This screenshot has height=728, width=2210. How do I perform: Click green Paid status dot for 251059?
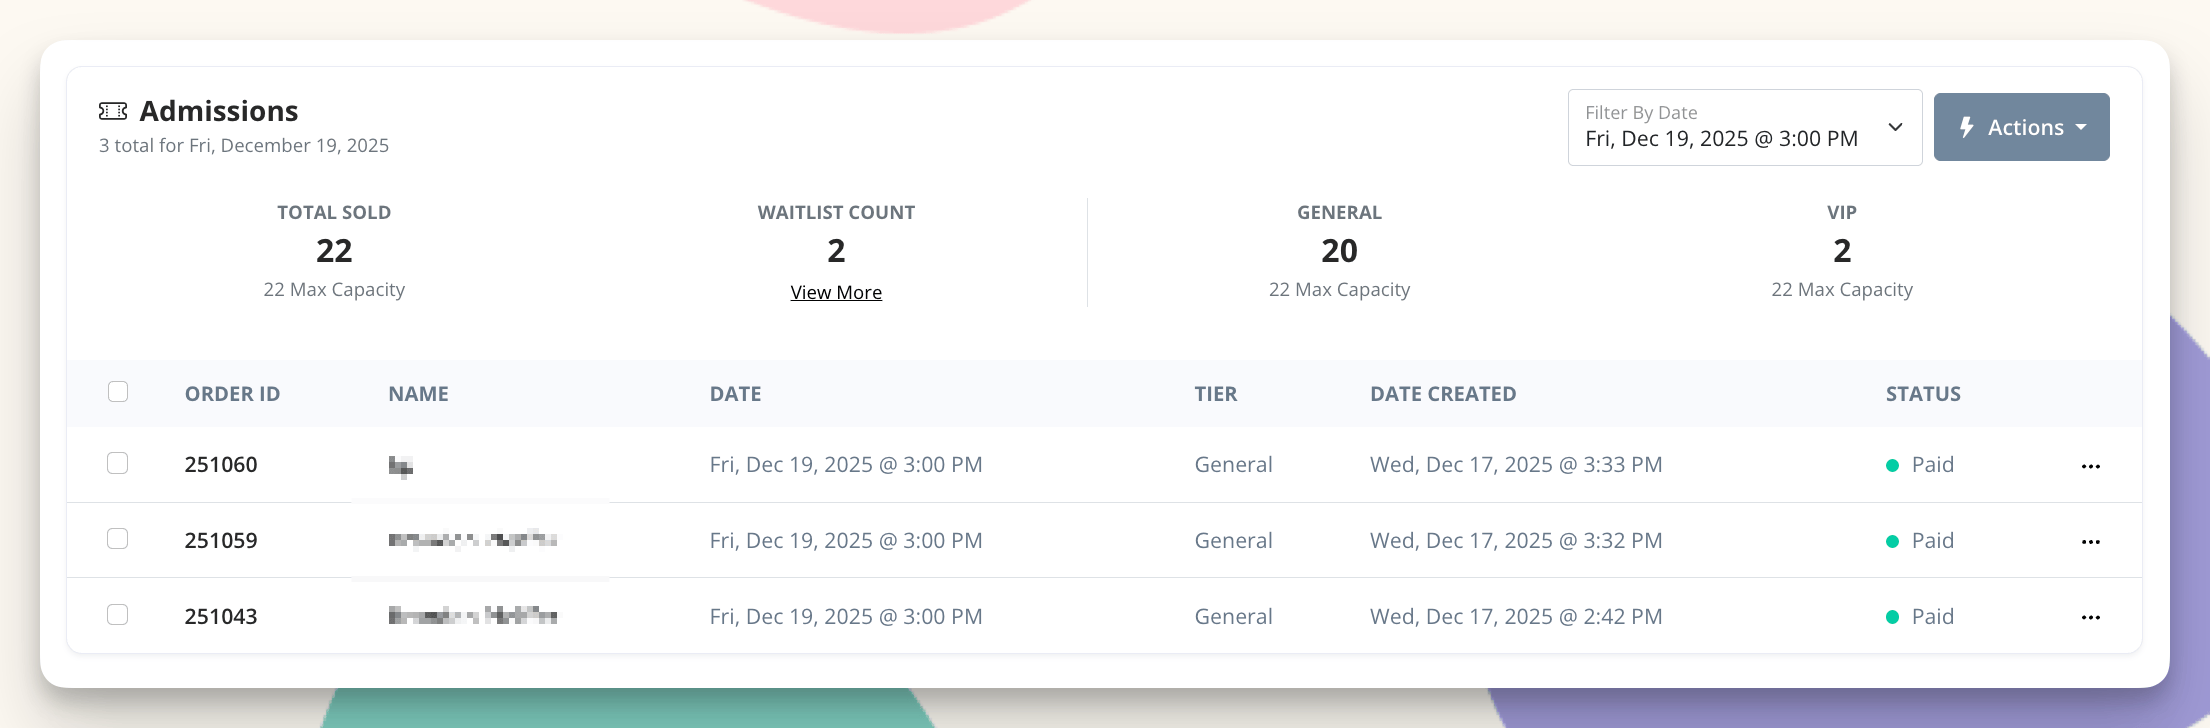click(x=1892, y=541)
